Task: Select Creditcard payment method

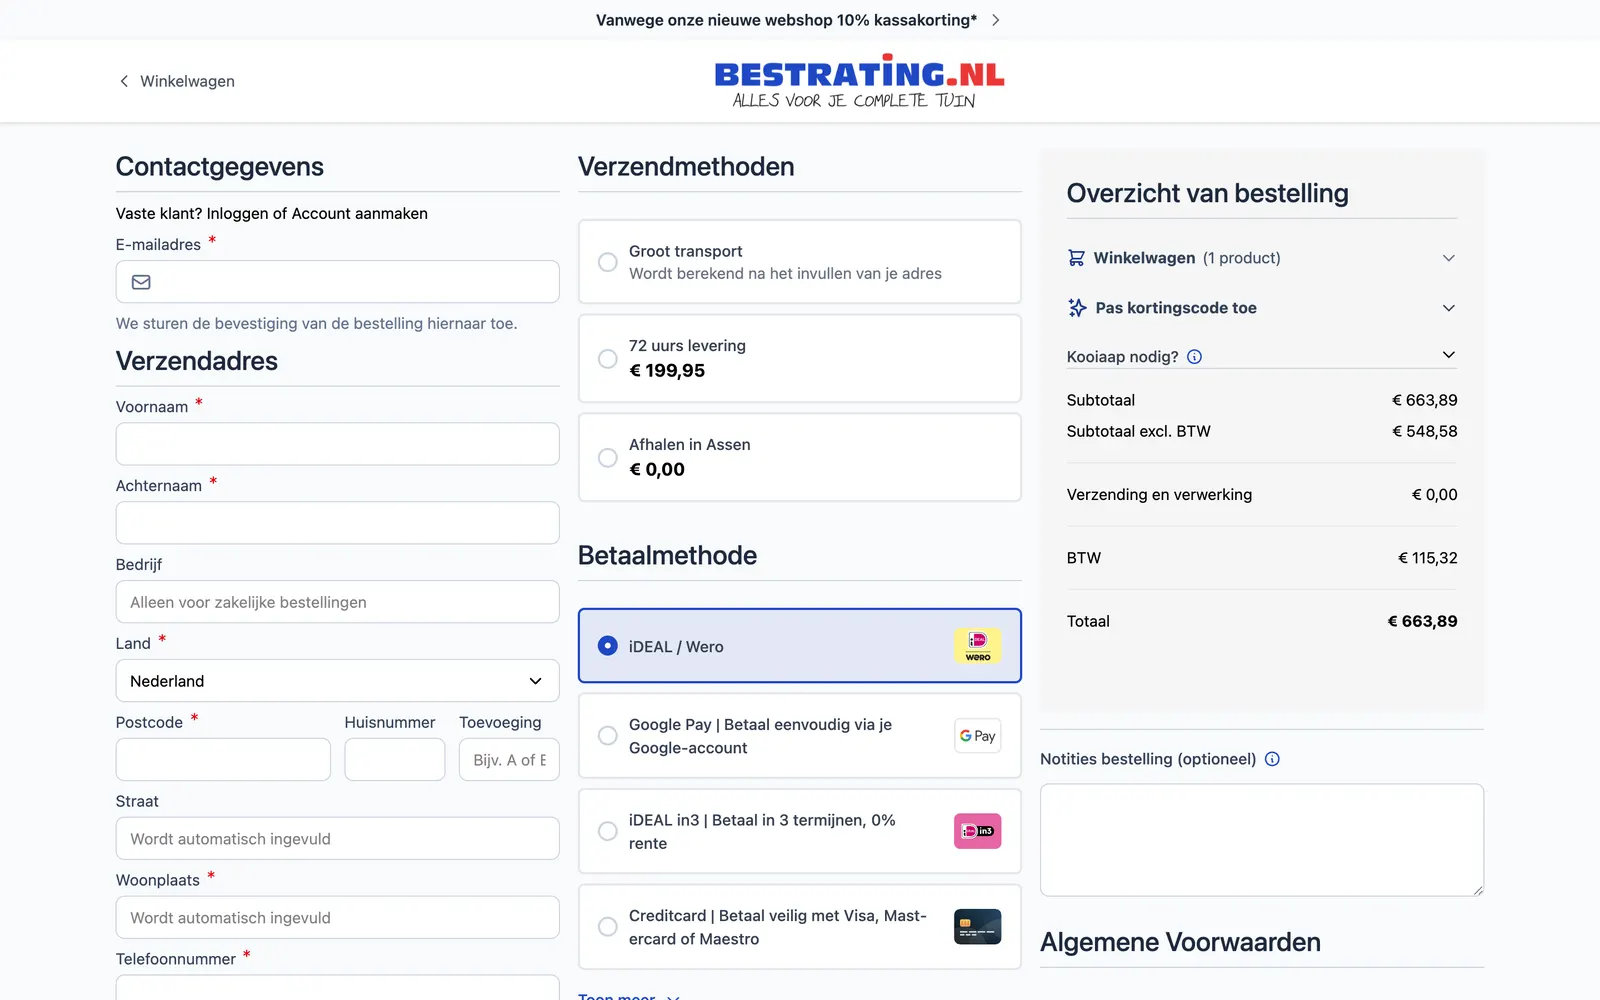Action: tap(800, 927)
